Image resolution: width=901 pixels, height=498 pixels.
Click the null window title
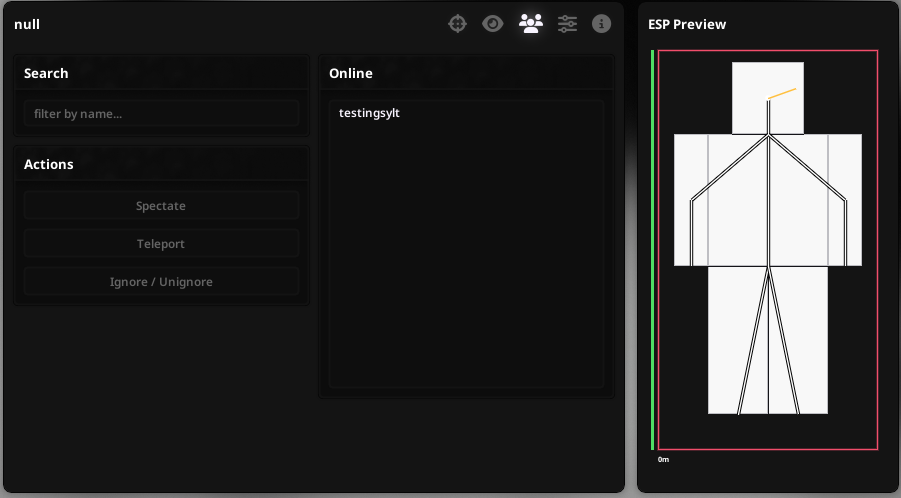[x=27, y=24]
